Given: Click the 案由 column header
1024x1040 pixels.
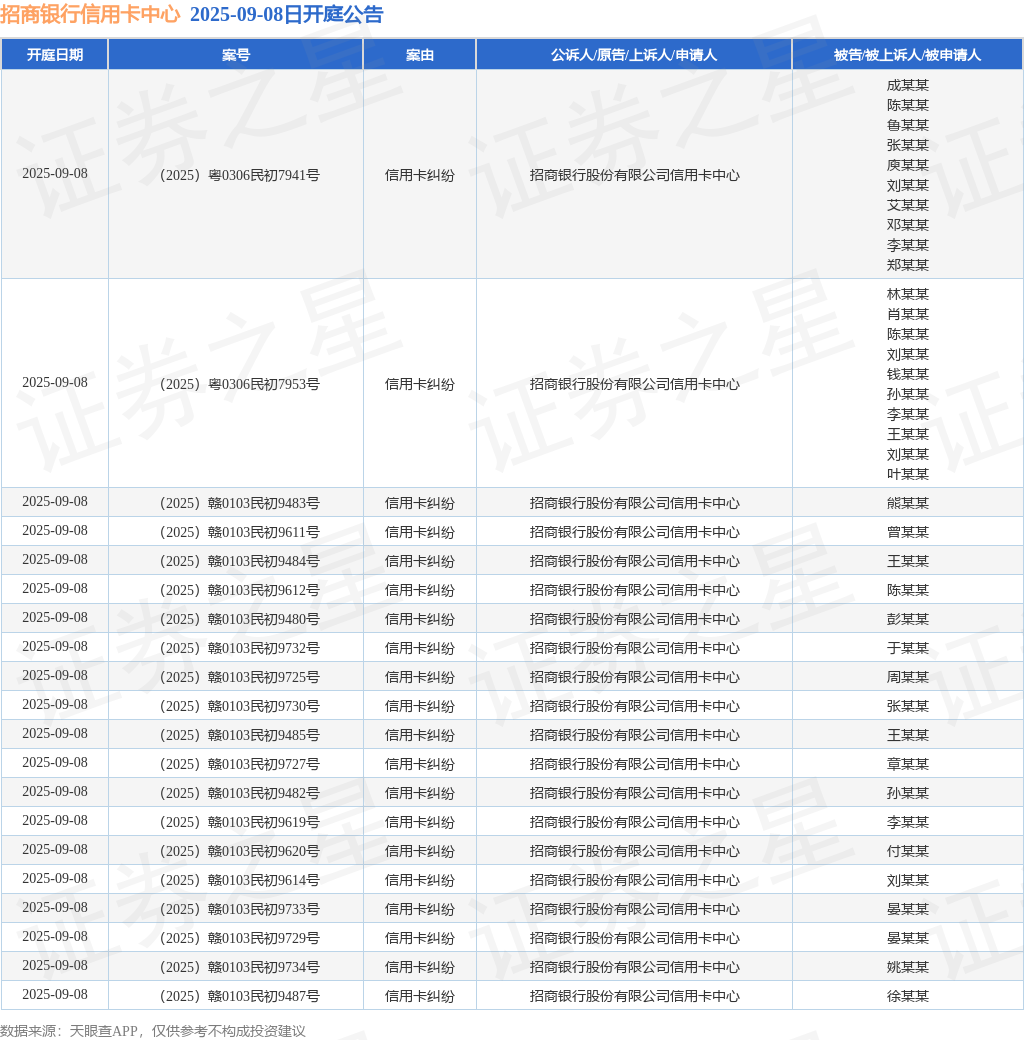Looking at the screenshot, I should [x=420, y=54].
